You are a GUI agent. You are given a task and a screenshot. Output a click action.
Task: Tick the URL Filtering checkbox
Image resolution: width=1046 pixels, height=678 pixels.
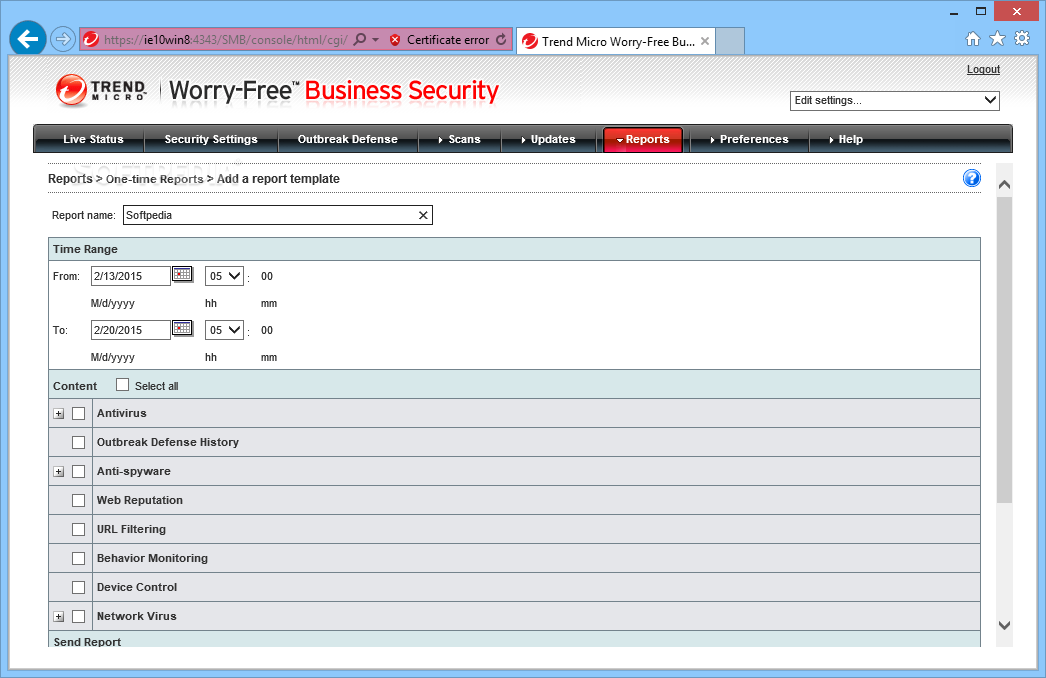point(79,530)
